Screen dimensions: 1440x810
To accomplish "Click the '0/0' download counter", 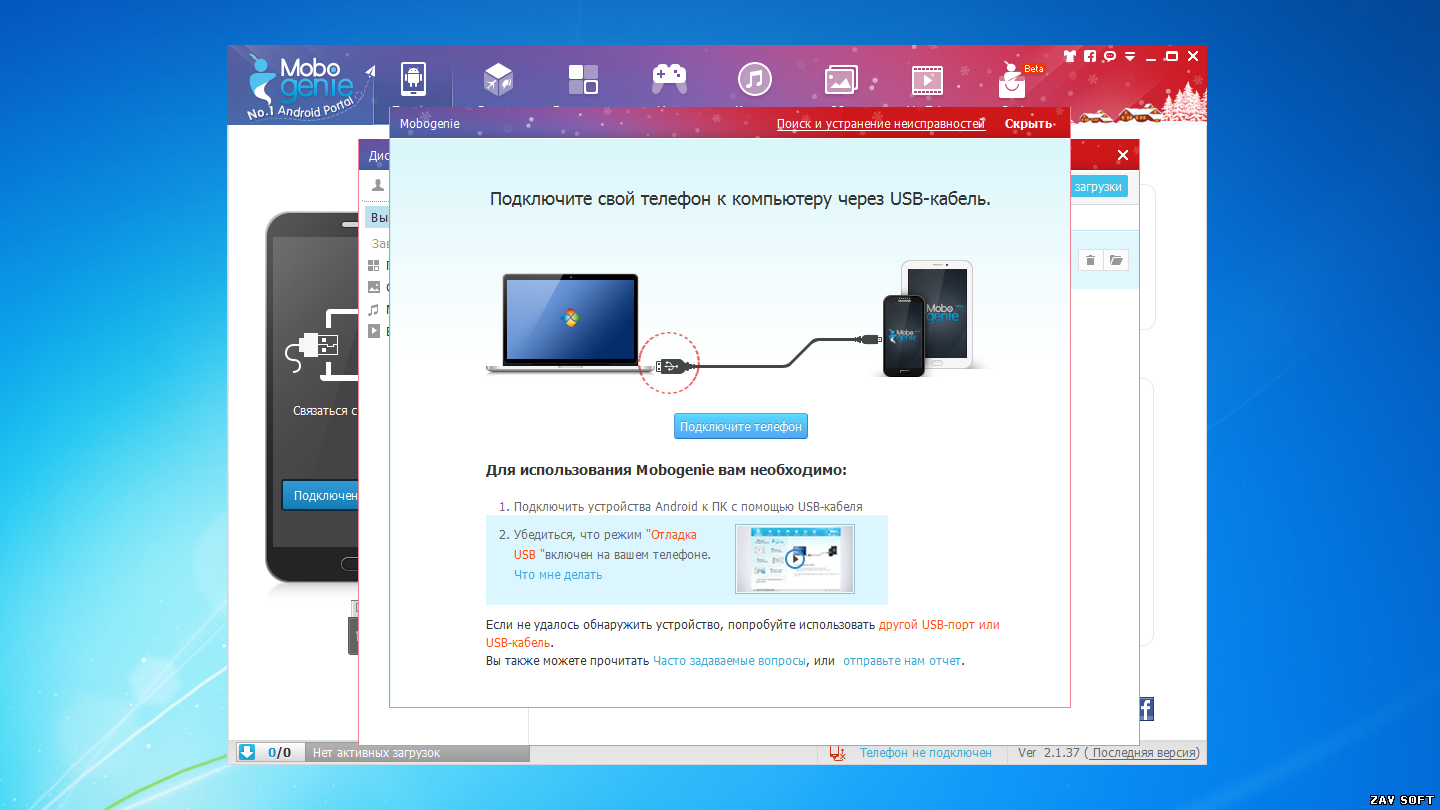I will point(279,753).
